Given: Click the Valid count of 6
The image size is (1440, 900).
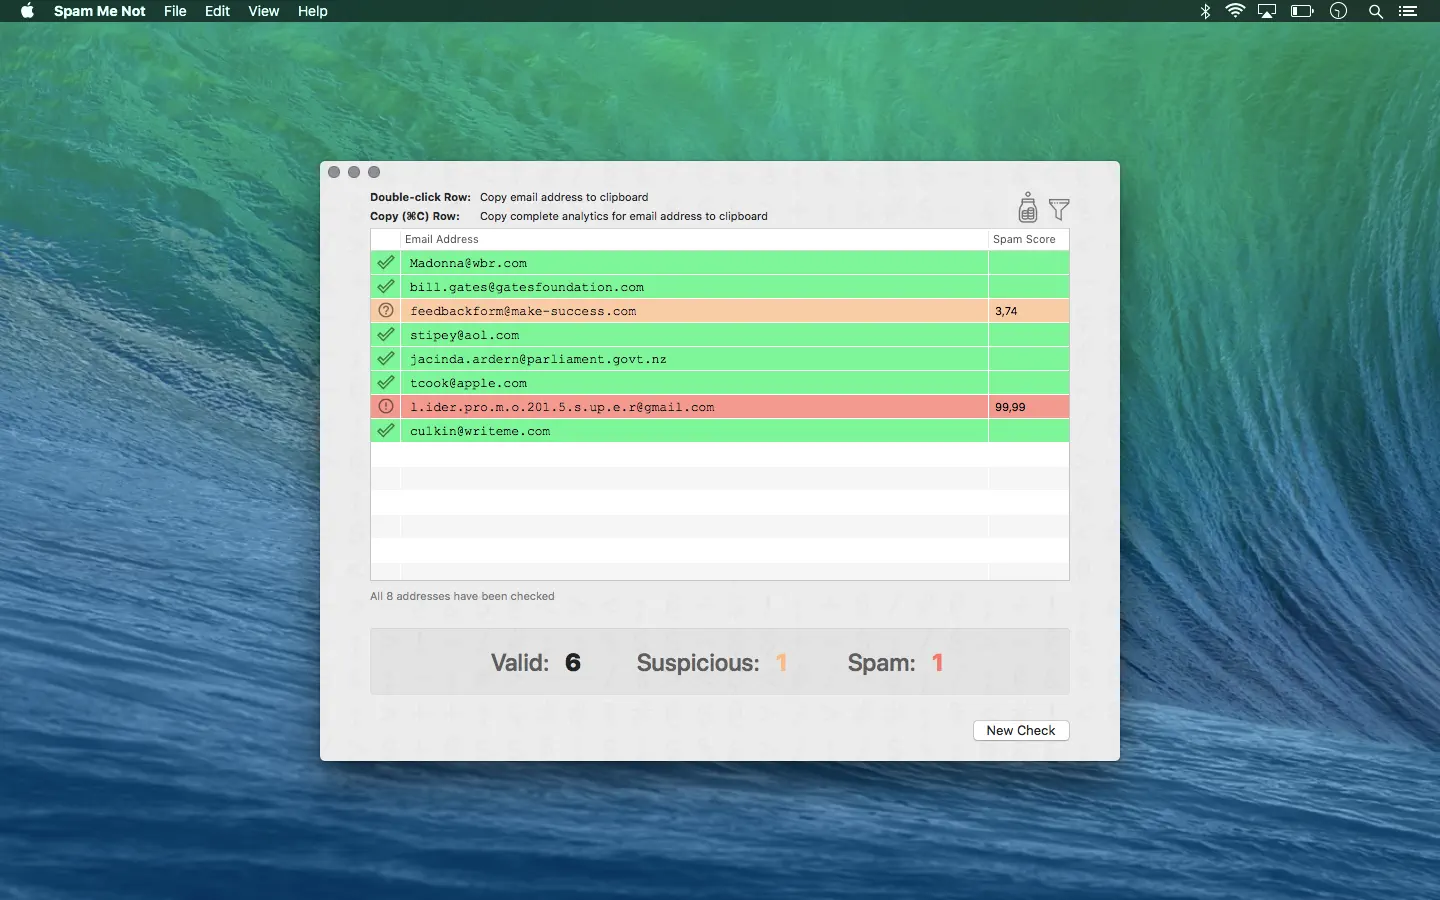Looking at the screenshot, I should click(x=573, y=662).
